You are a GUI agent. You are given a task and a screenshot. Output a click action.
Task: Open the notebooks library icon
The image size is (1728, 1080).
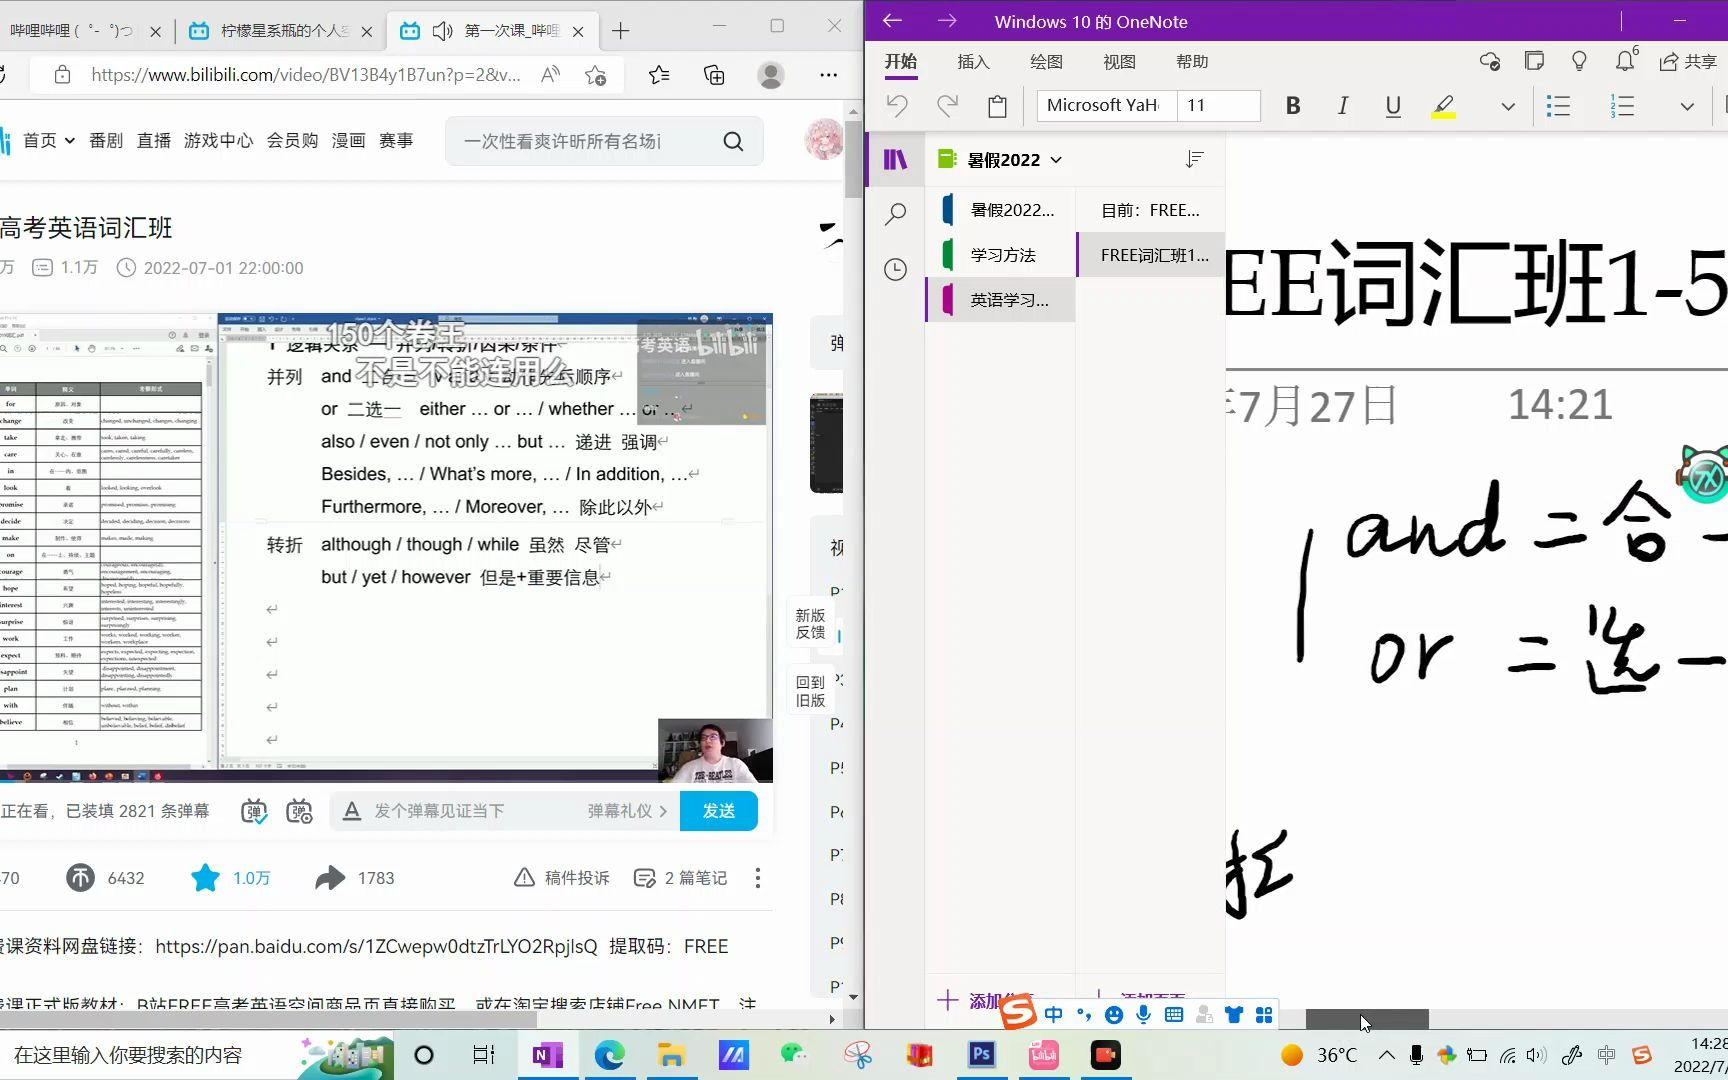[x=895, y=159]
